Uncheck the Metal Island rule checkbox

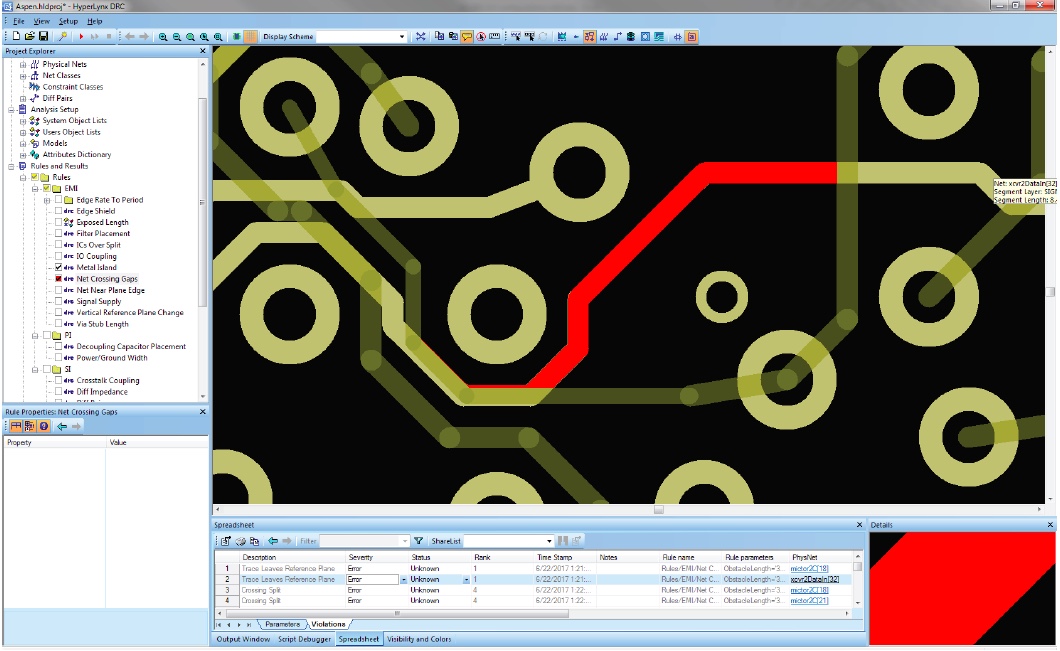click(x=59, y=267)
